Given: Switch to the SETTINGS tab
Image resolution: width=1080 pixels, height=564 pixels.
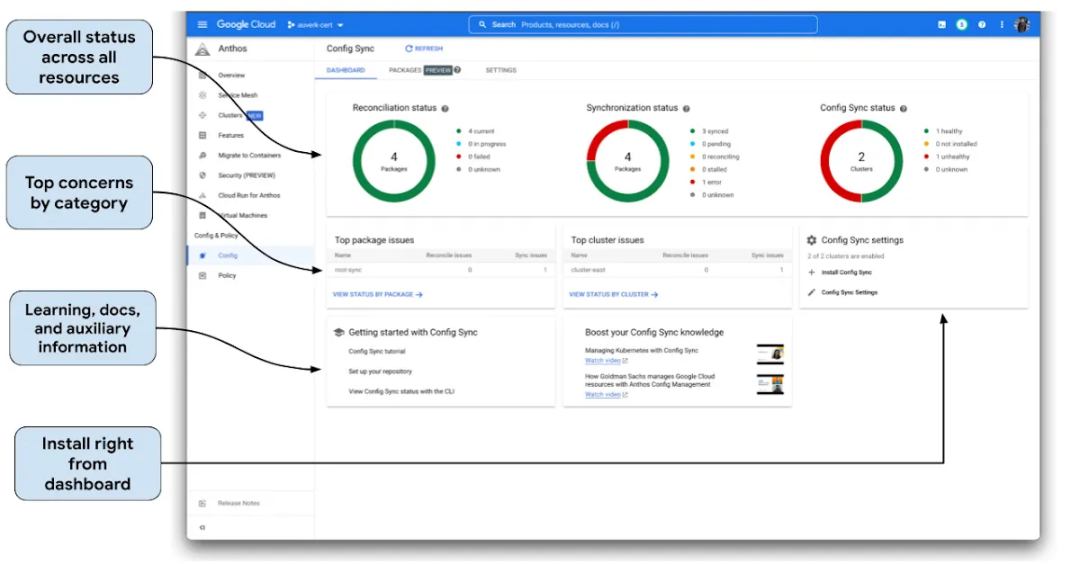Looking at the screenshot, I should (501, 70).
